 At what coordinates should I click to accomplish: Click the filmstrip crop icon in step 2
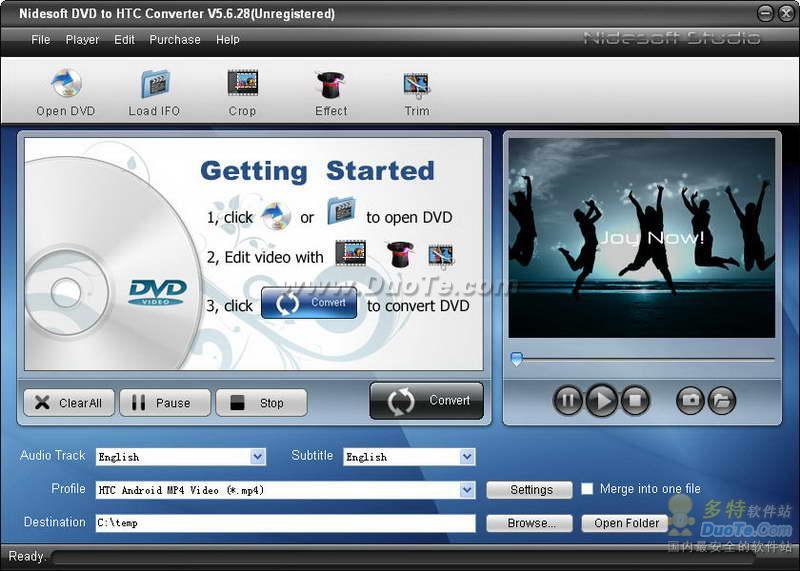(x=351, y=253)
